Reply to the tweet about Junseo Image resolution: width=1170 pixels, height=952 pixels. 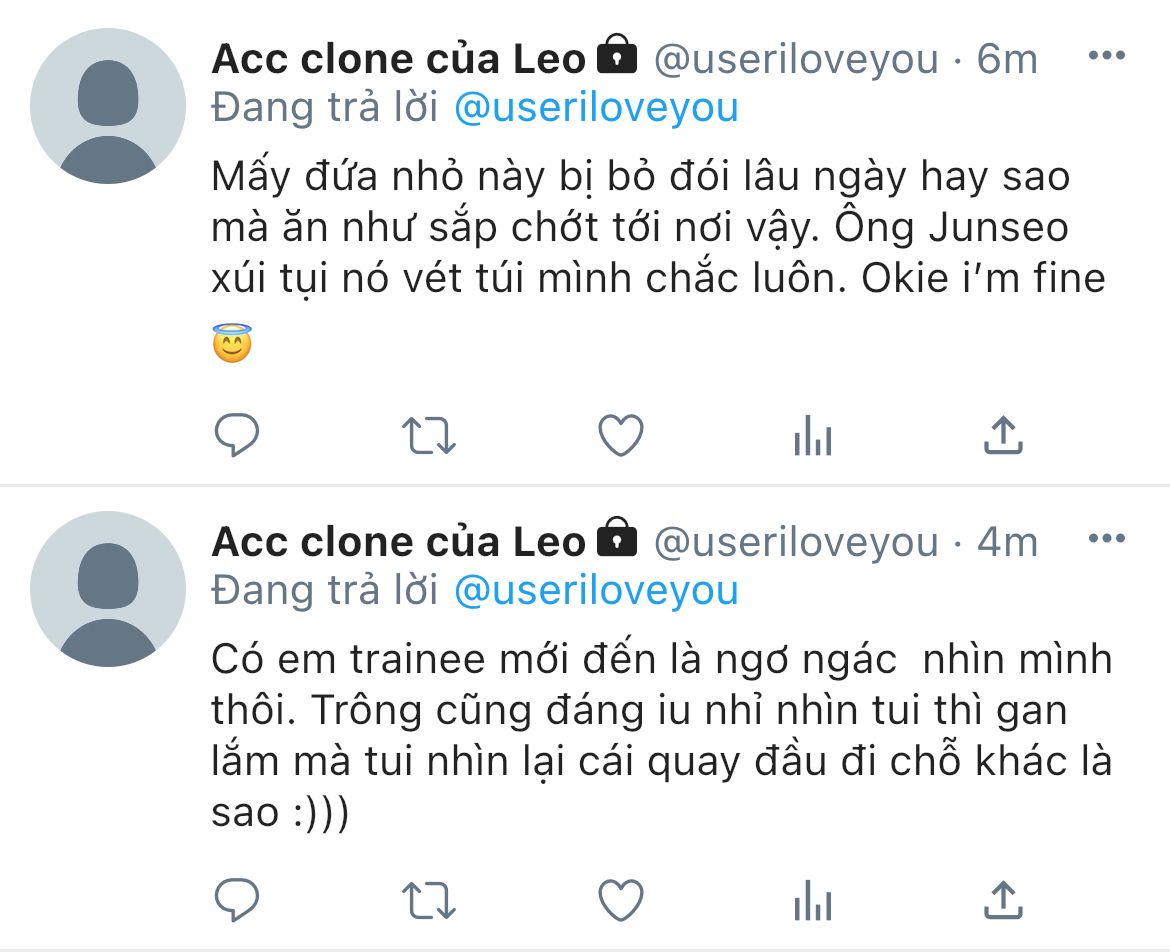click(237, 435)
